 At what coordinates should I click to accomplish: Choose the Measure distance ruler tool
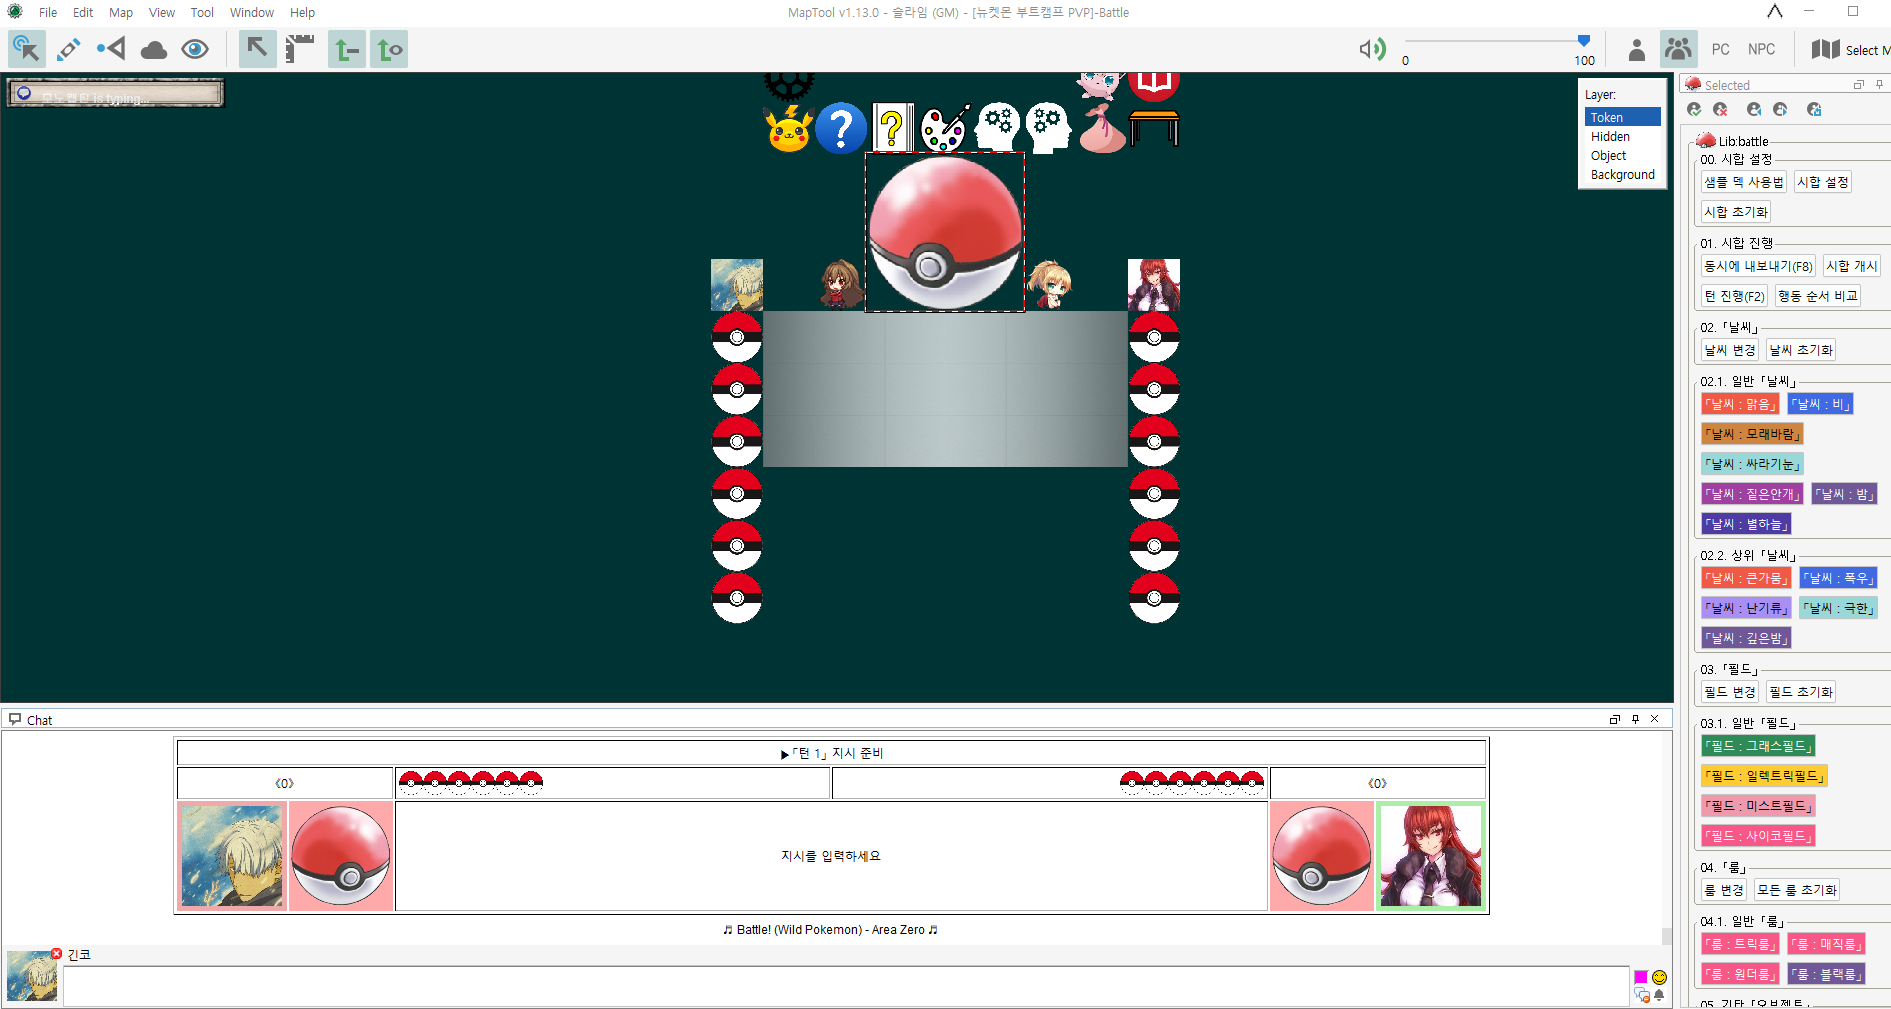coord(299,49)
